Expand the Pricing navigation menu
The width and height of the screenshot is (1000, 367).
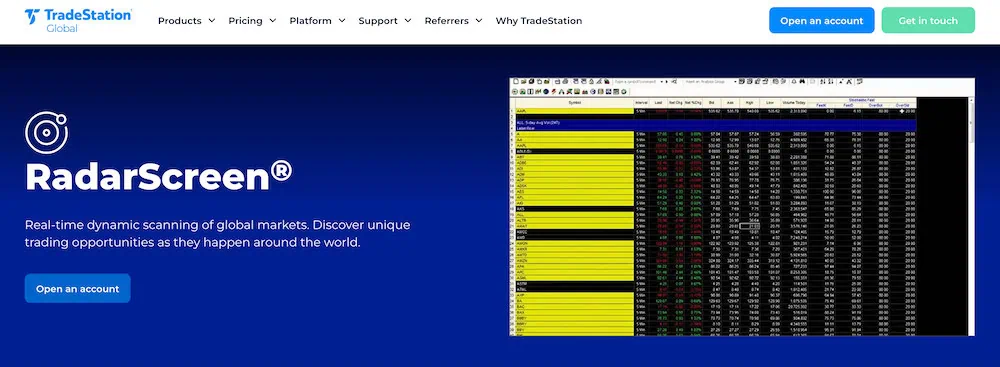tap(252, 20)
